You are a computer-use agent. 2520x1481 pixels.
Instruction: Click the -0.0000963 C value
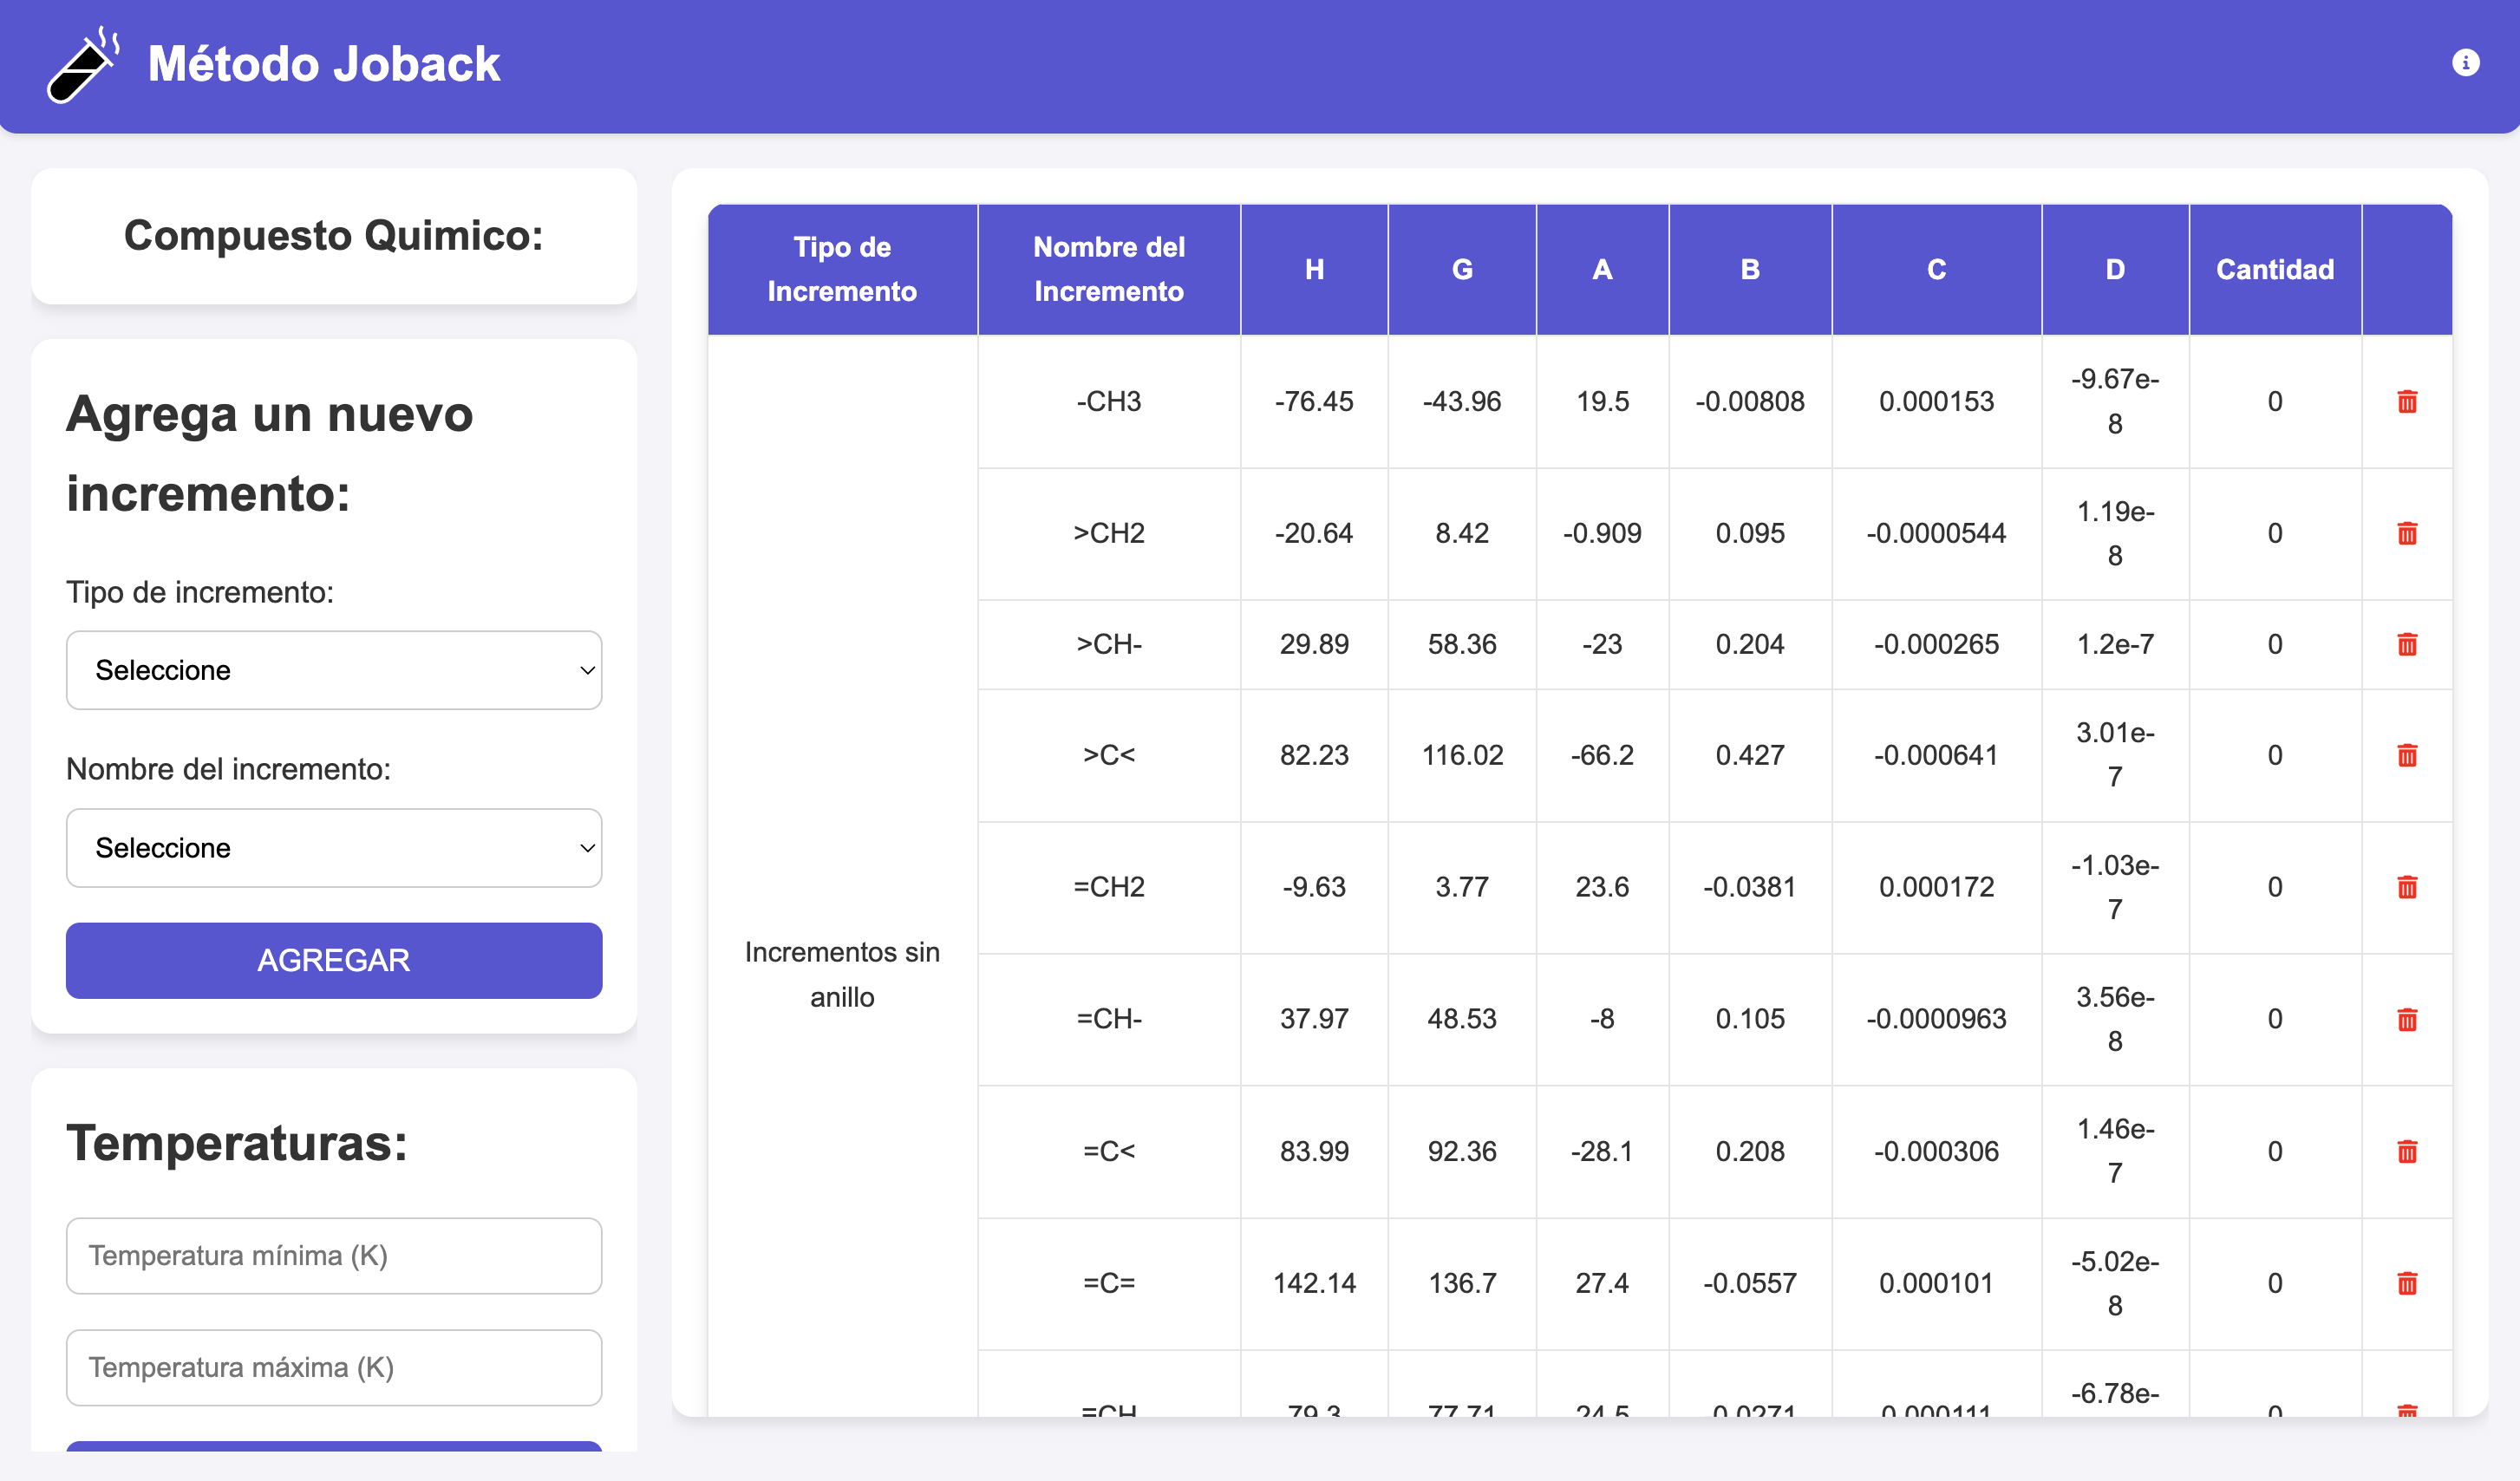1936,1019
